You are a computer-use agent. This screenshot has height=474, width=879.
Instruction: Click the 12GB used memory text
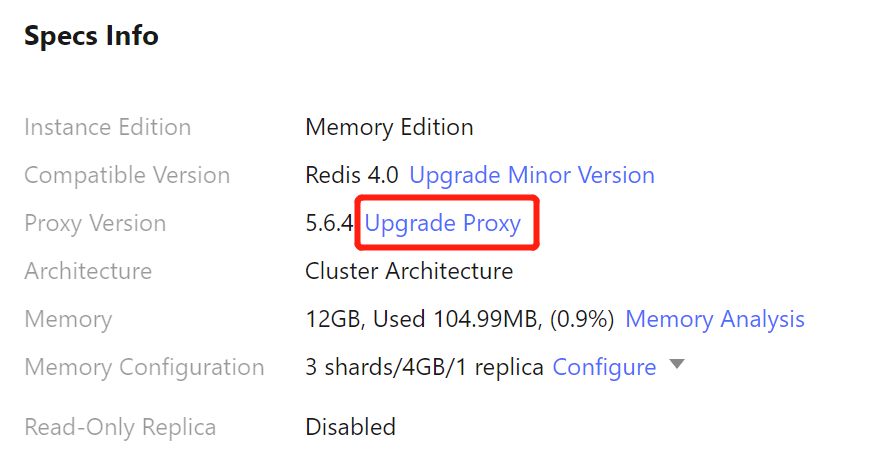click(x=459, y=319)
